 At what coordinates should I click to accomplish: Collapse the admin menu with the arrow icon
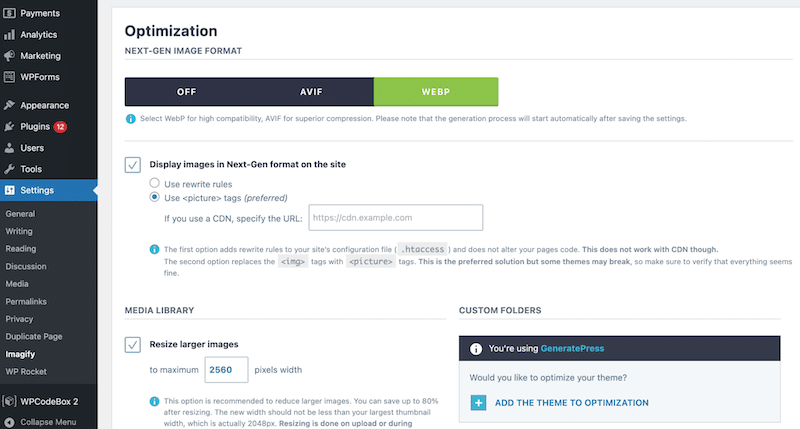[9, 422]
